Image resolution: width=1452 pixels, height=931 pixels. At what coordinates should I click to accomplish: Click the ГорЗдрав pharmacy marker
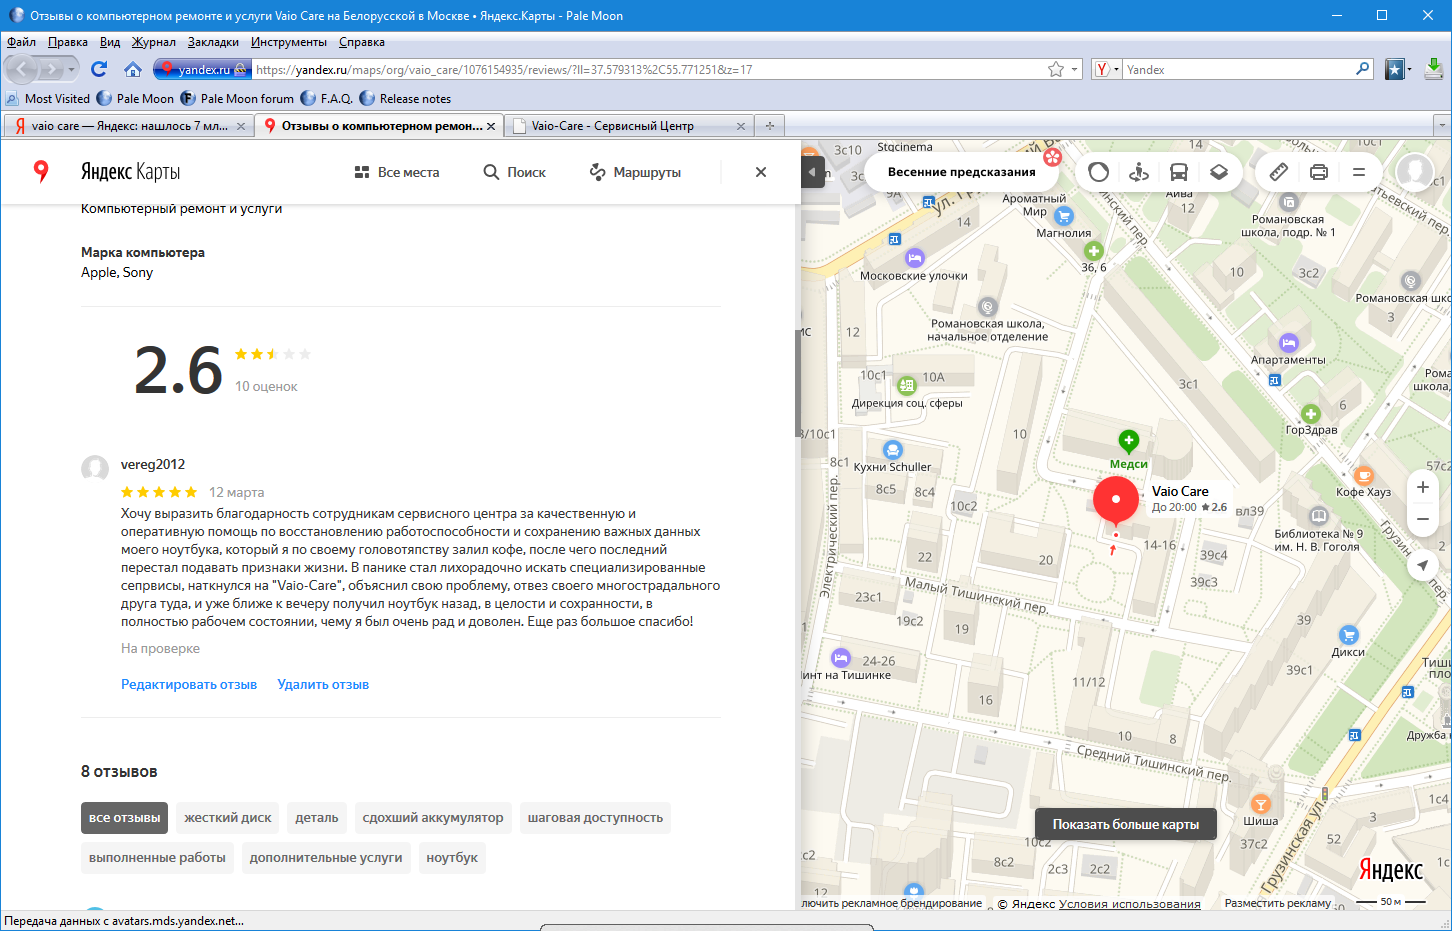pos(1311,414)
